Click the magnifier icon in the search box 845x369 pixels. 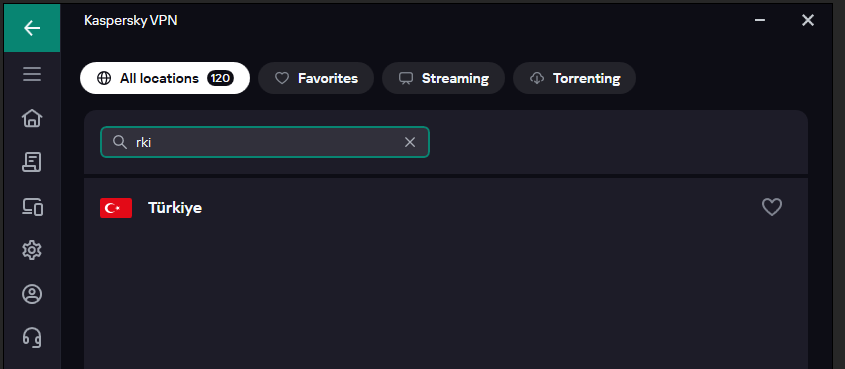click(120, 142)
